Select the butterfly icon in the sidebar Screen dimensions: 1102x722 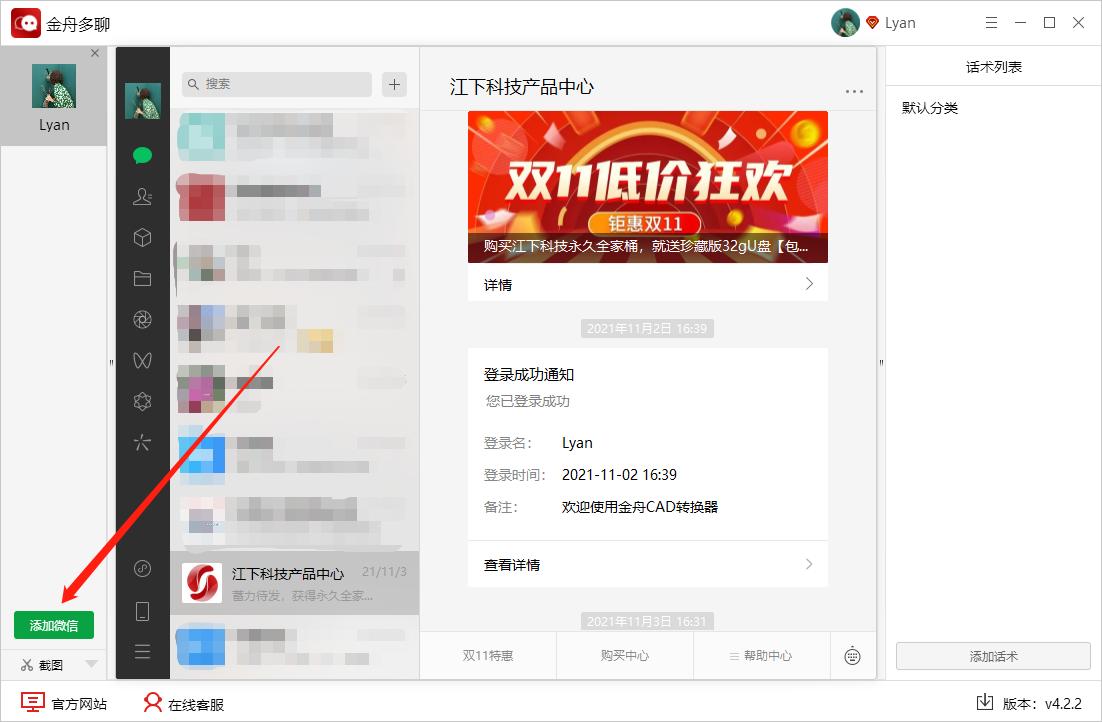tap(142, 359)
